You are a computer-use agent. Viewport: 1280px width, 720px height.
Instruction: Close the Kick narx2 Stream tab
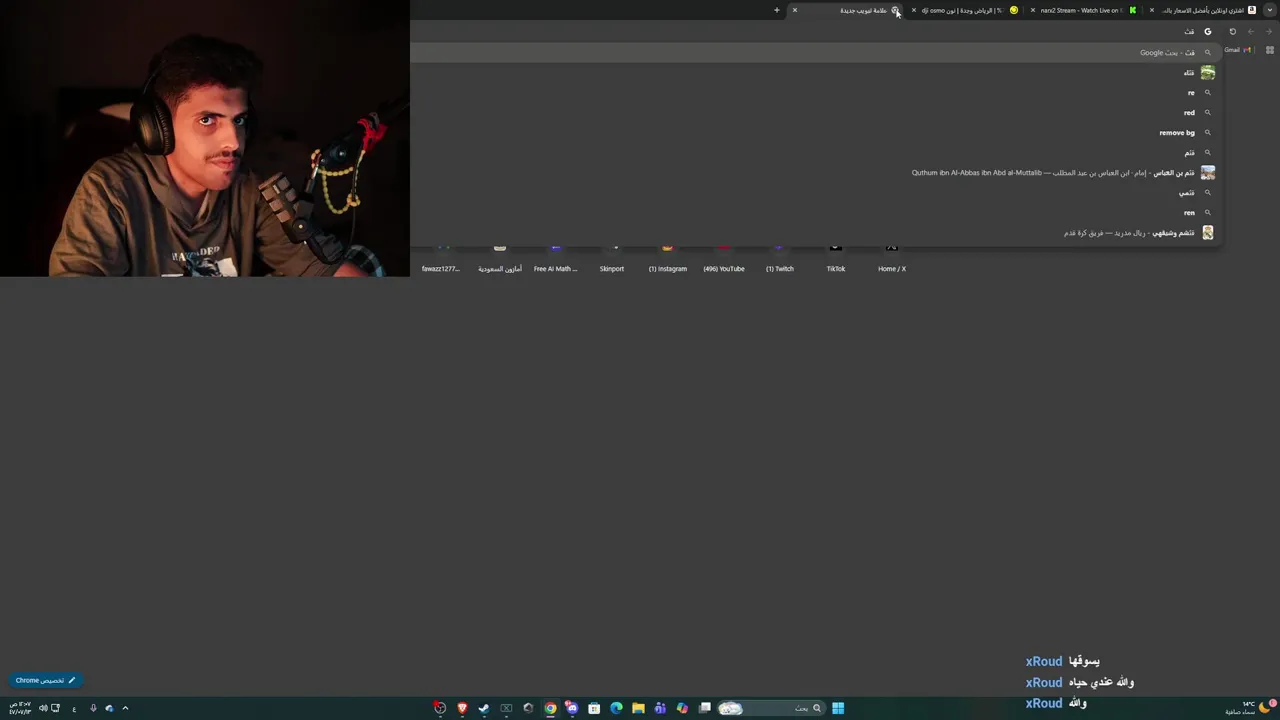pos(1033,10)
